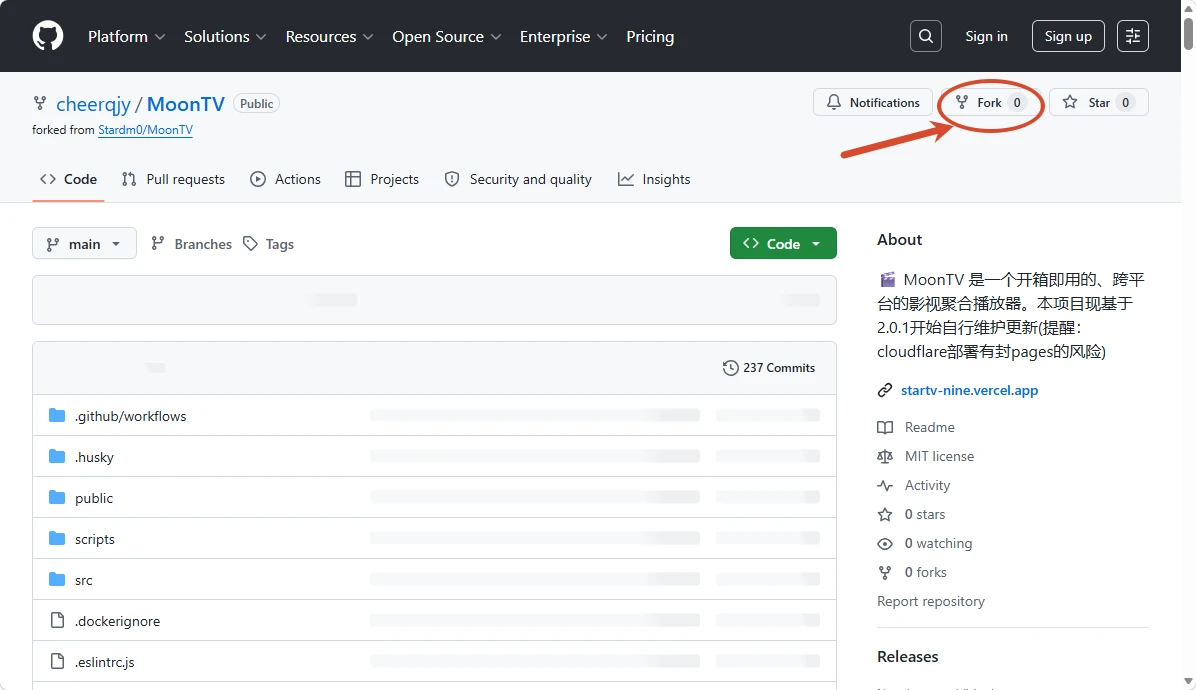This screenshot has height=690, width=1196.
Task: Switch to the Actions tab
Action: click(285, 179)
